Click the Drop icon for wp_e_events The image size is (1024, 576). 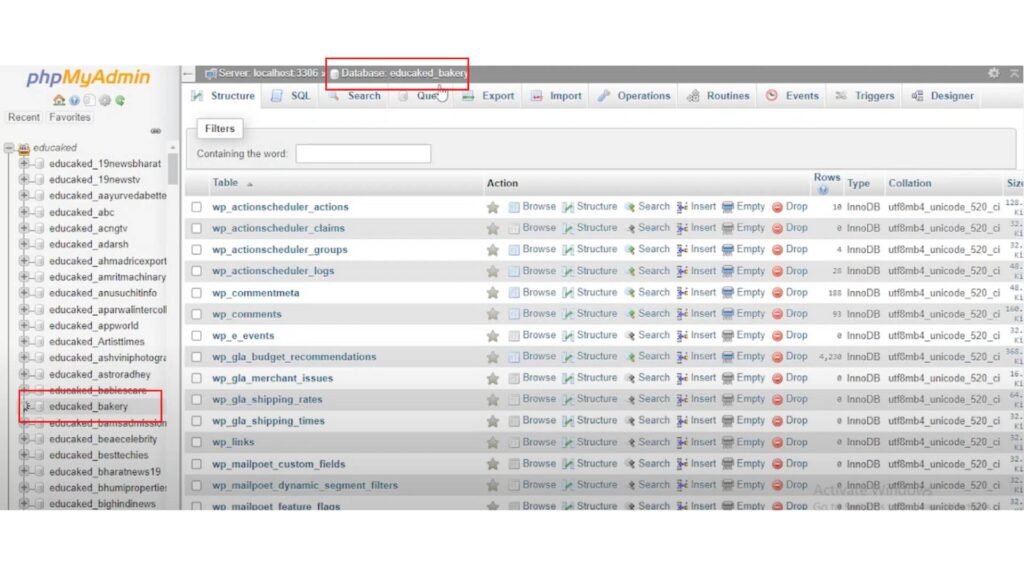(777, 336)
